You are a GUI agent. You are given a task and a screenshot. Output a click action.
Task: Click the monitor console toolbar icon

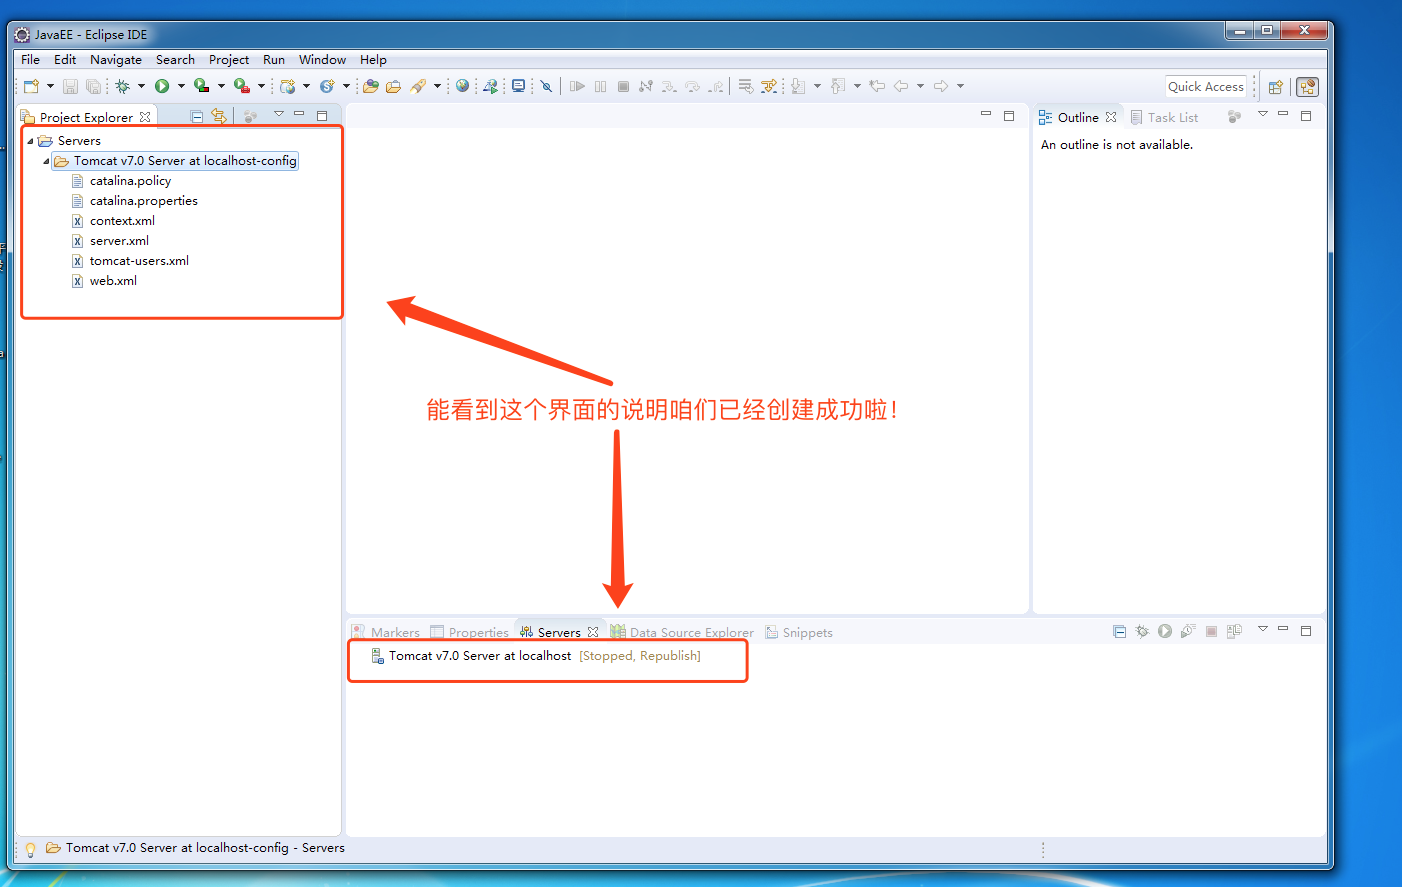pos(519,86)
